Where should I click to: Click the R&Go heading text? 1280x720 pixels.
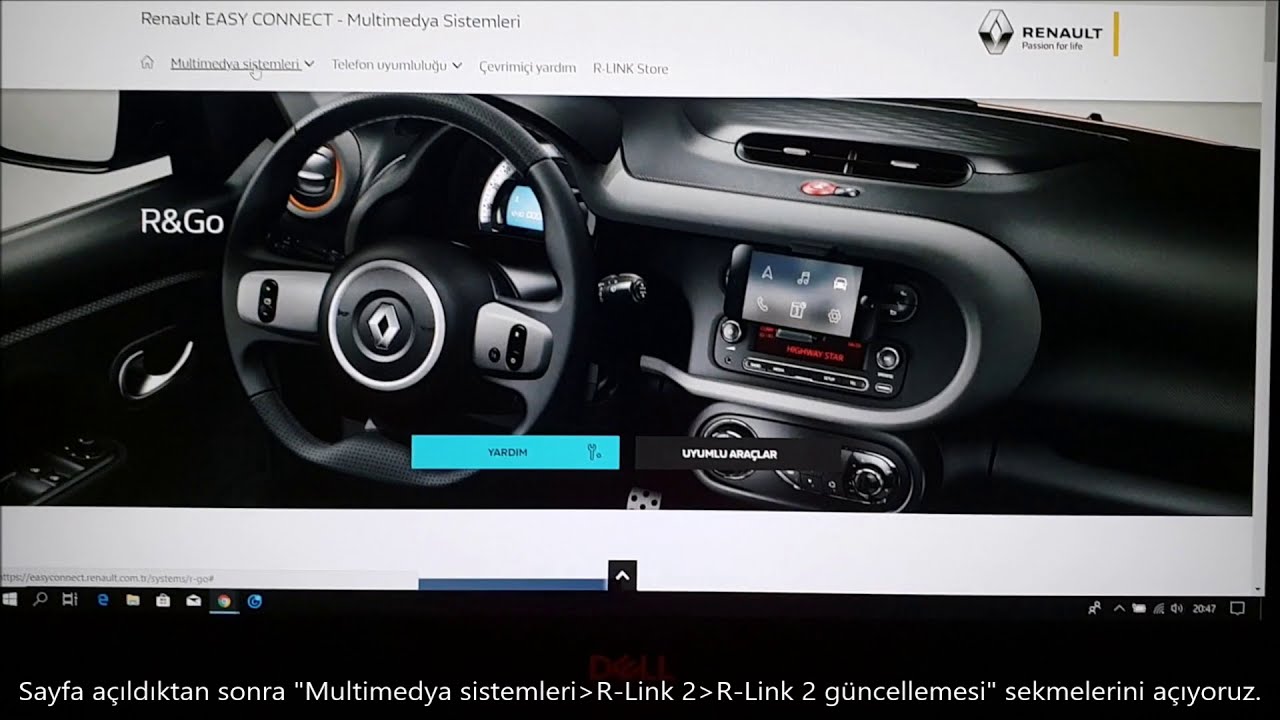pyautogui.click(x=182, y=221)
